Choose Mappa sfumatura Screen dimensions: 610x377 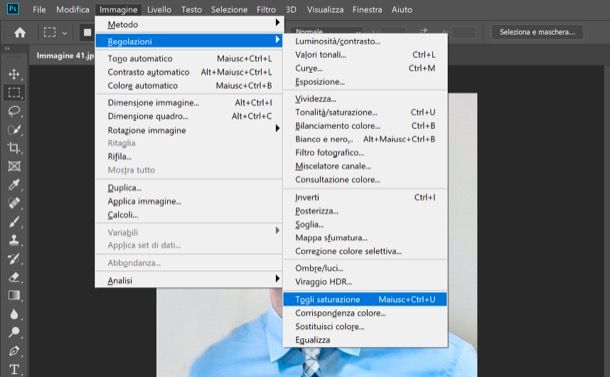pyautogui.click(x=365, y=237)
